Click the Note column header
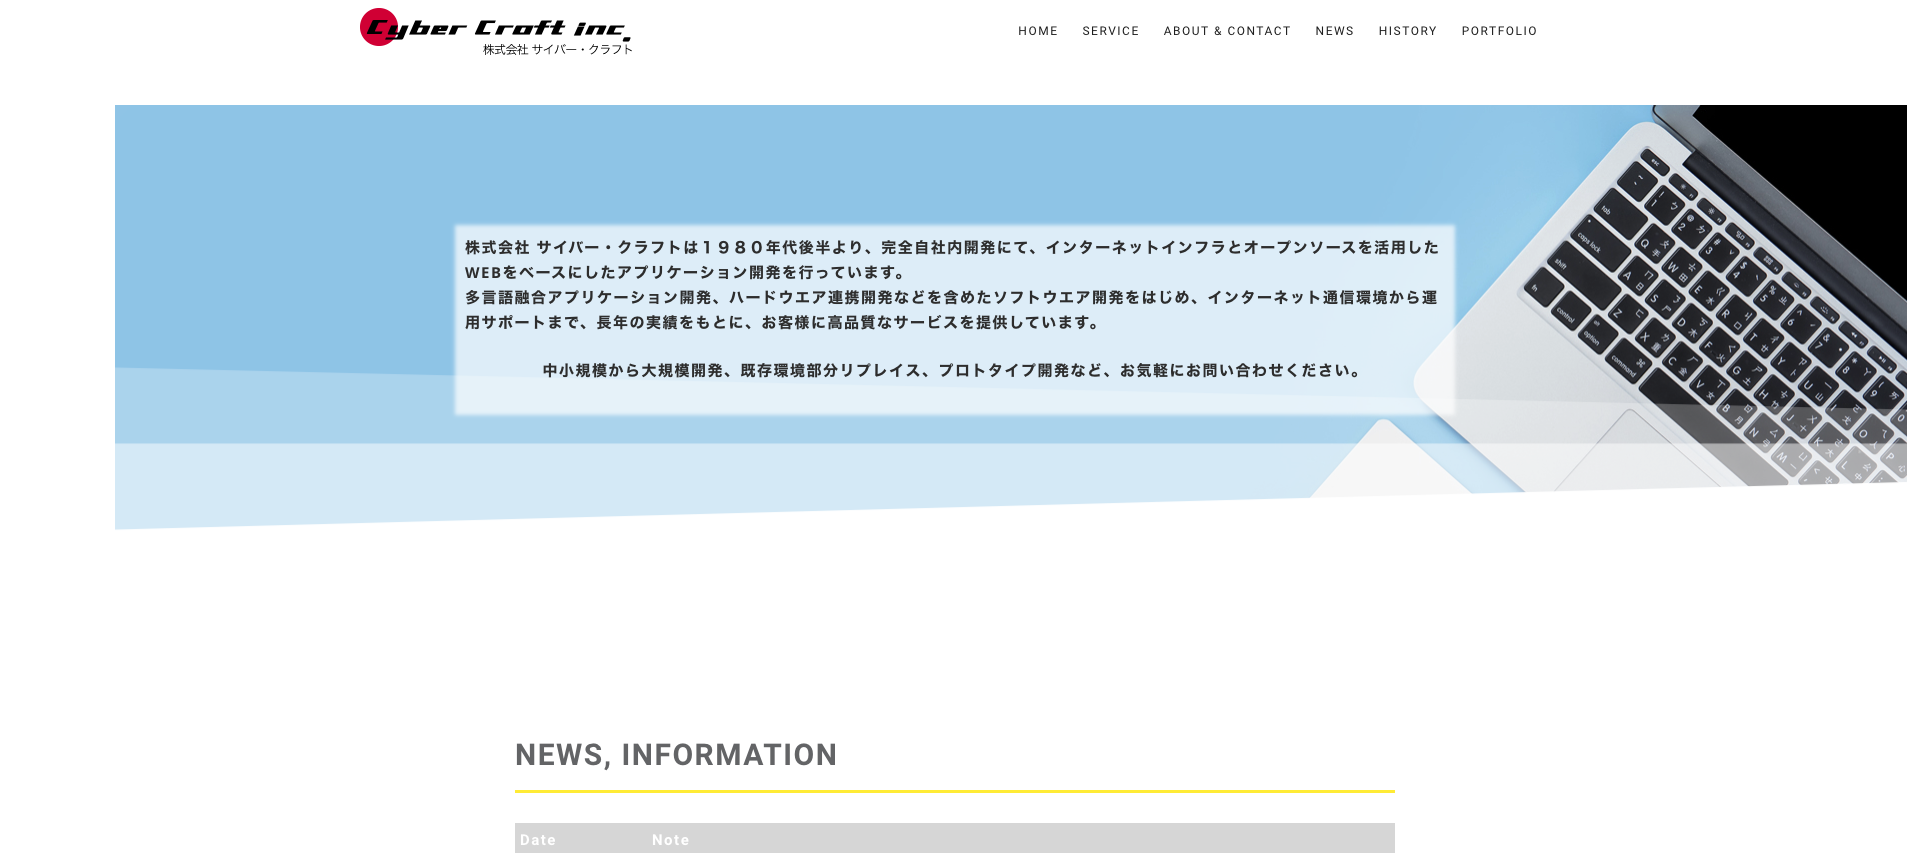This screenshot has height=853, width=1907. (x=671, y=840)
